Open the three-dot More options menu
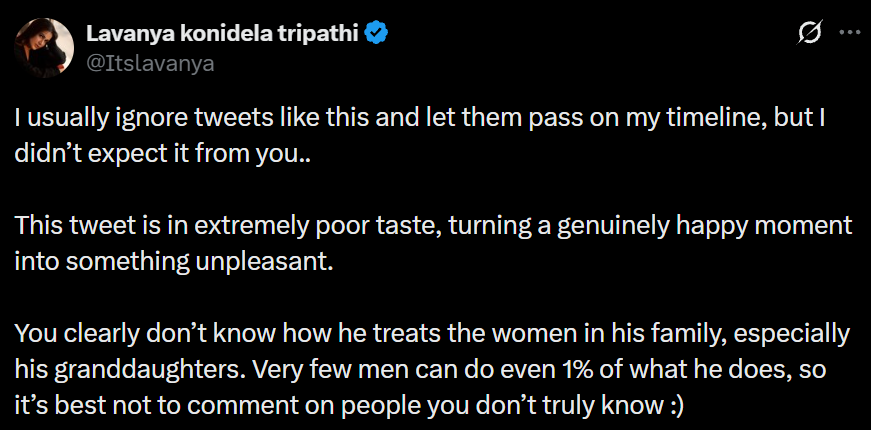This screenshot has height=430, width=871. point(849,33)
